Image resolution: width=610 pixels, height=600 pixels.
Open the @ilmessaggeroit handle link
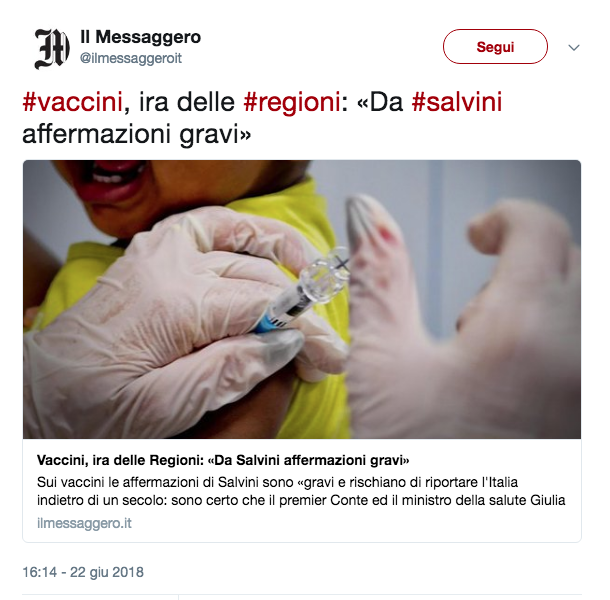click(x=131, y=58)
